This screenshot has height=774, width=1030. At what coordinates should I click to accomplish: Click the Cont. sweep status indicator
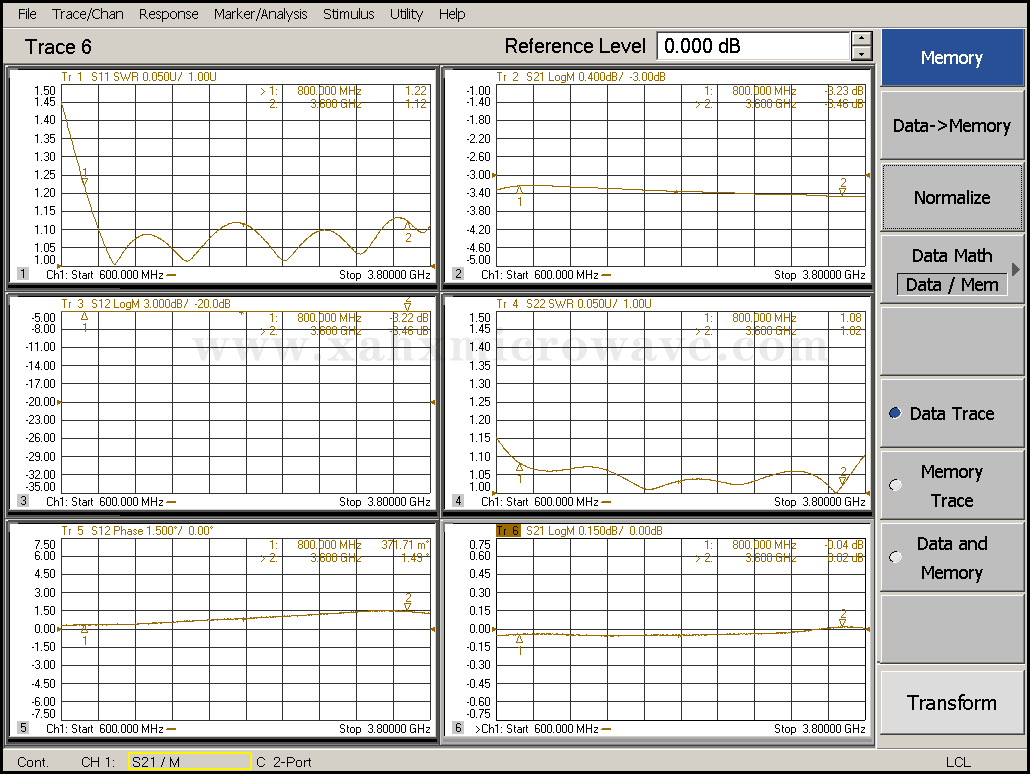(33, 762)
